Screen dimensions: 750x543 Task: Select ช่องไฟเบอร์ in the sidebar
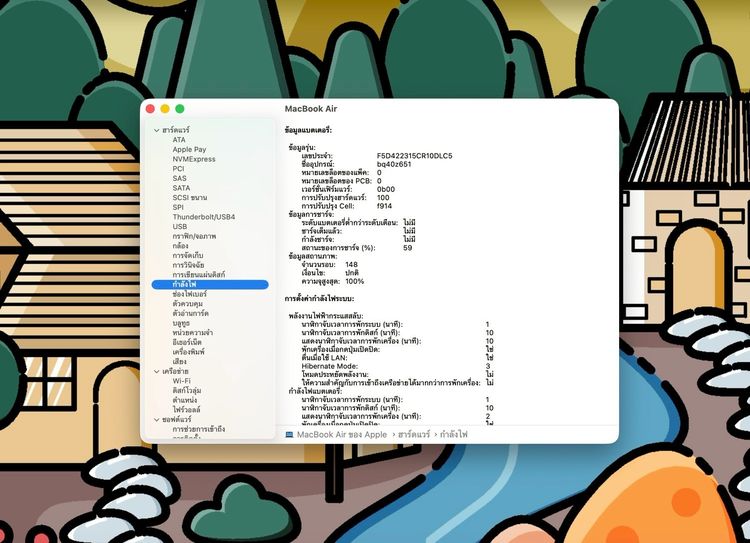point(189,294)
